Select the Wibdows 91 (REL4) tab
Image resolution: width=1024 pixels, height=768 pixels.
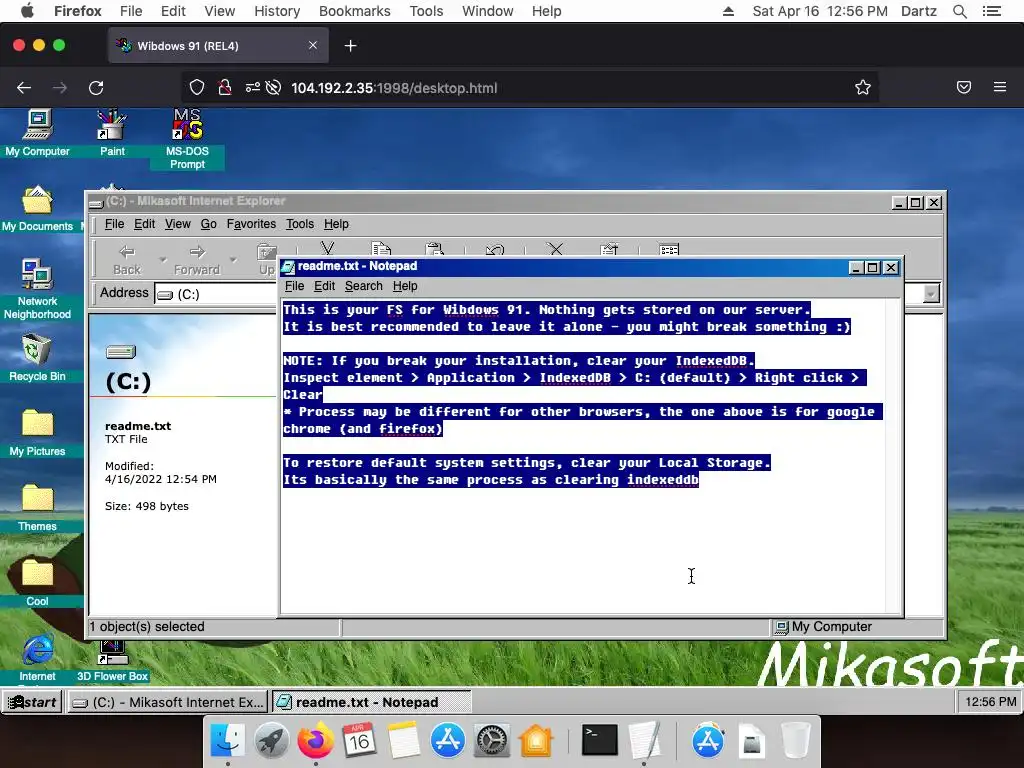pos(218,46)
